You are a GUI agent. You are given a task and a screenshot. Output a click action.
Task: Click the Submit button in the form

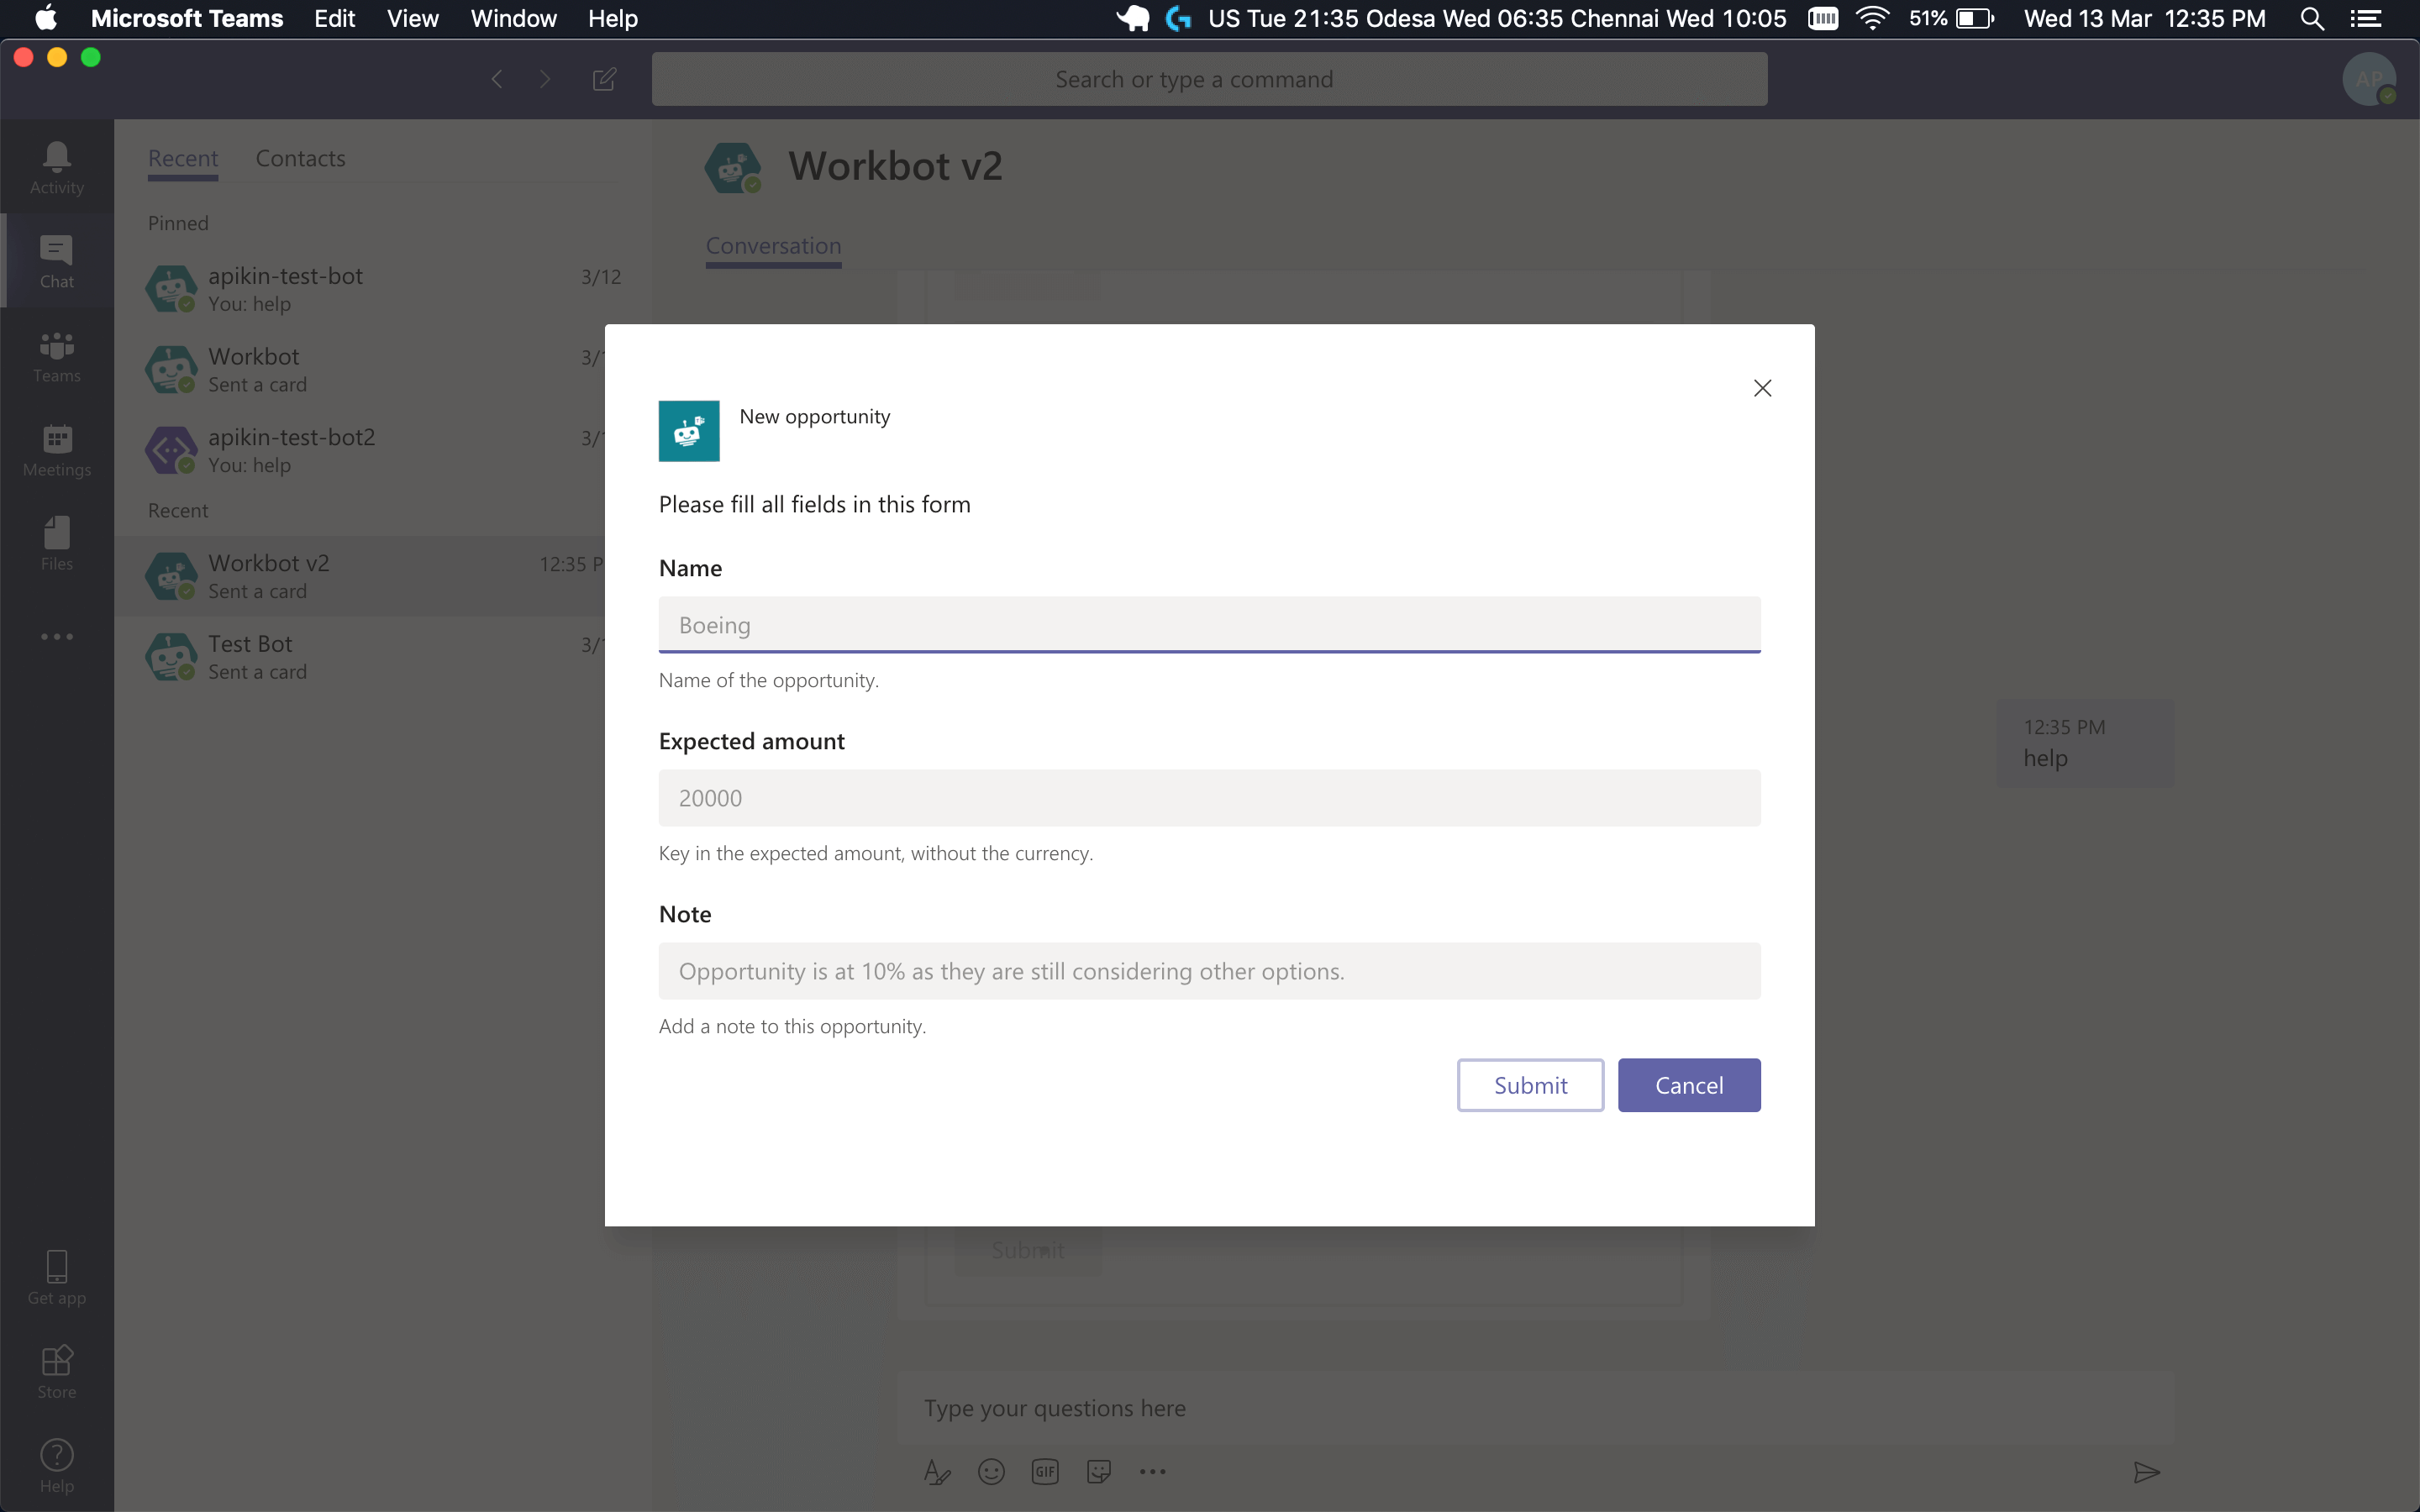coord(1529,1085)
